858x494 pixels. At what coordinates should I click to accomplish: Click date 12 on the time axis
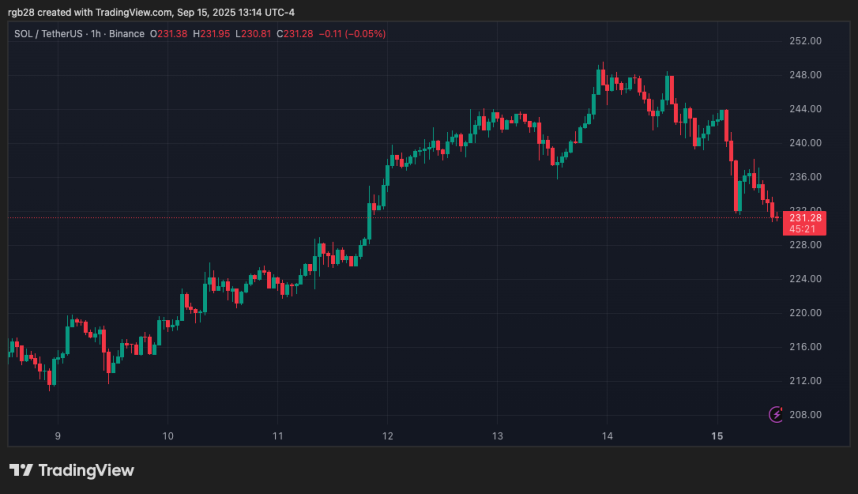pyautogui.click(x=387, y=436)
